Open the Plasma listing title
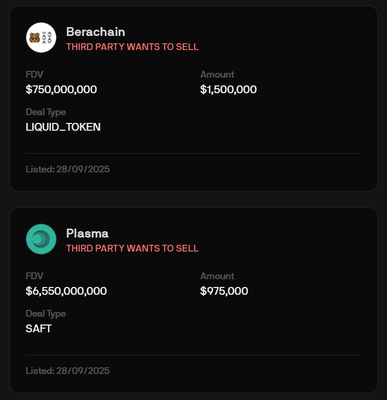 [x=87, y=233]
